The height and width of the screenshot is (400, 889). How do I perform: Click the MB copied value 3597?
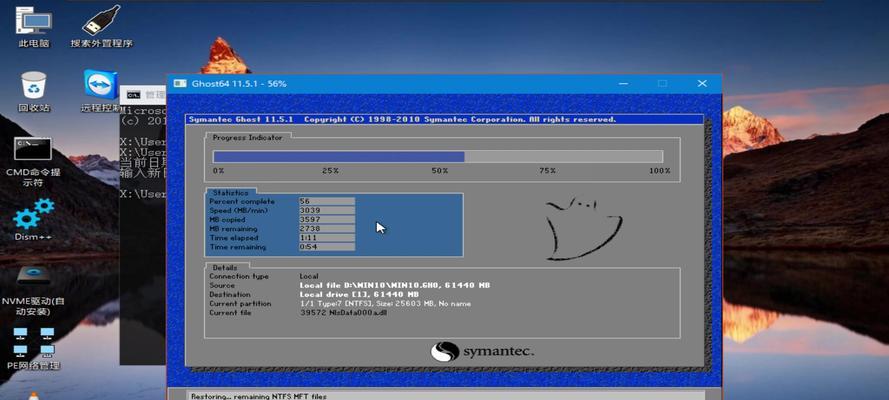[x=327, y=219]
